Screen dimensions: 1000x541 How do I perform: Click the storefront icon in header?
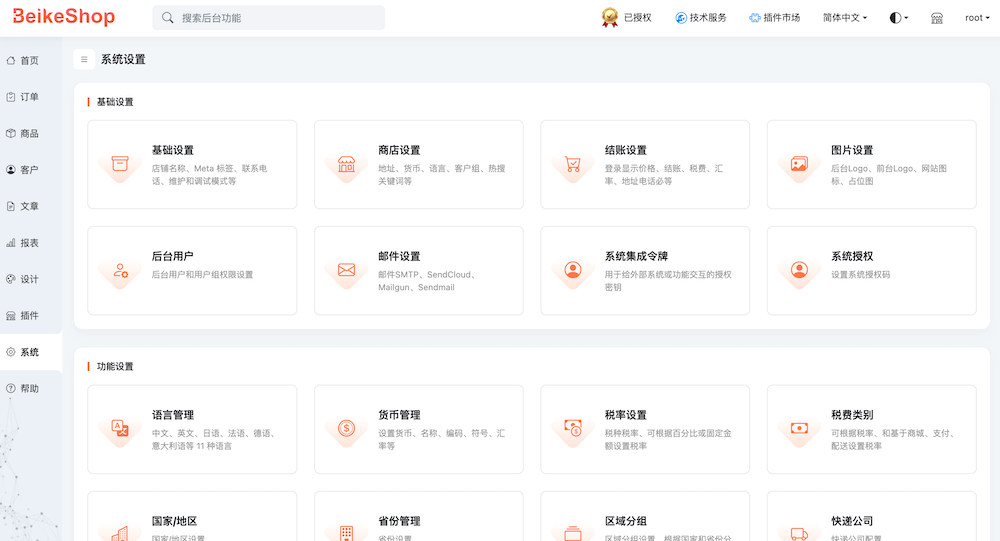[937, 18]
